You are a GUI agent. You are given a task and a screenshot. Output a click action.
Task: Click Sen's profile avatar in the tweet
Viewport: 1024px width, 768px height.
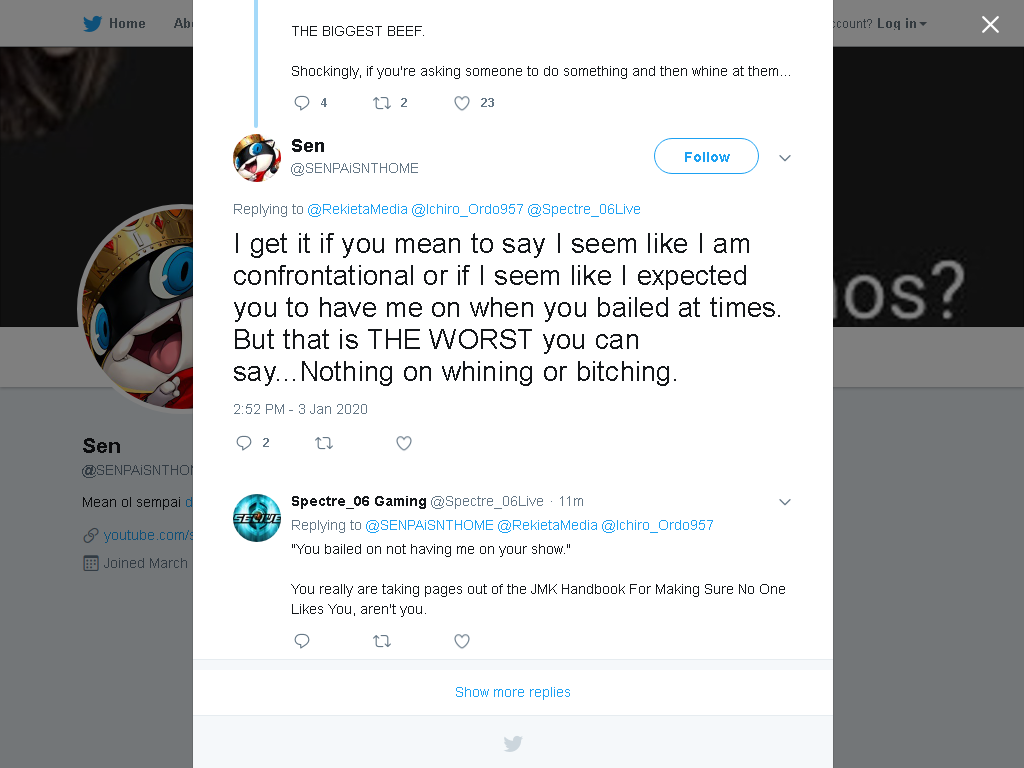(x=257, y=158)
